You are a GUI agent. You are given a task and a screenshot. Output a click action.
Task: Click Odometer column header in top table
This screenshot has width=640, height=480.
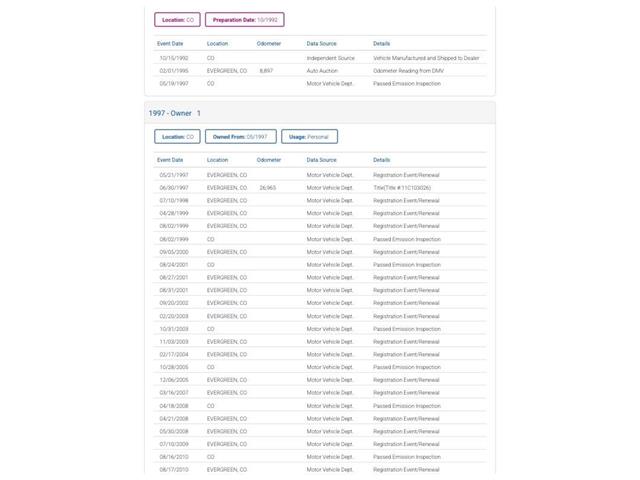269,44
